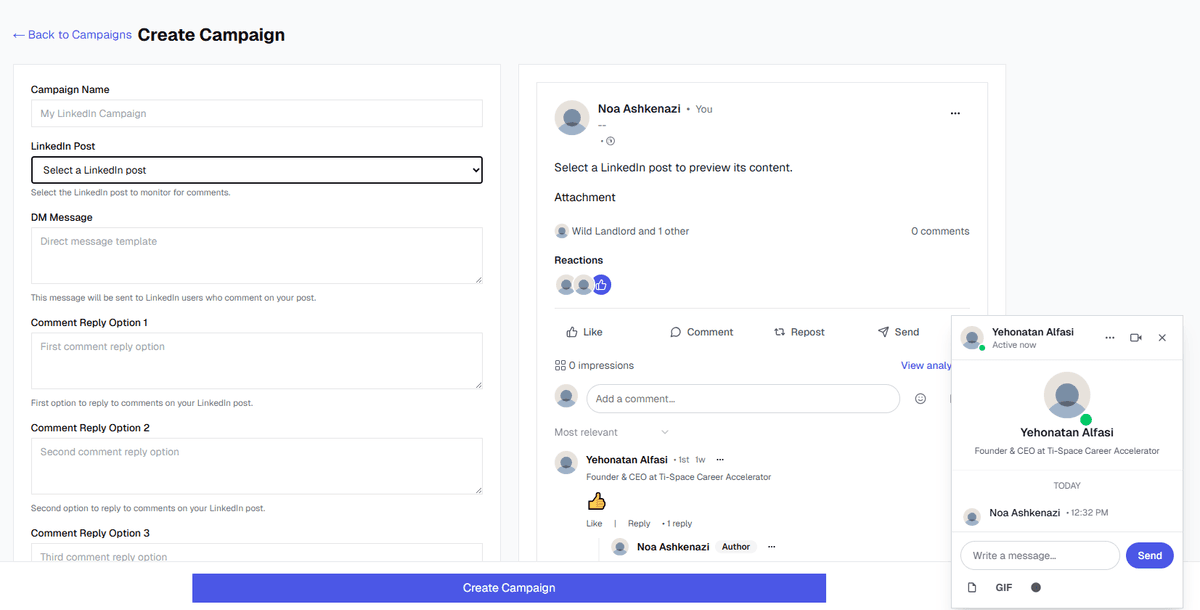The width and height of the screenshot is (1200, 610).
Task: Open View analytics for the post
Action: coord(925,365)
